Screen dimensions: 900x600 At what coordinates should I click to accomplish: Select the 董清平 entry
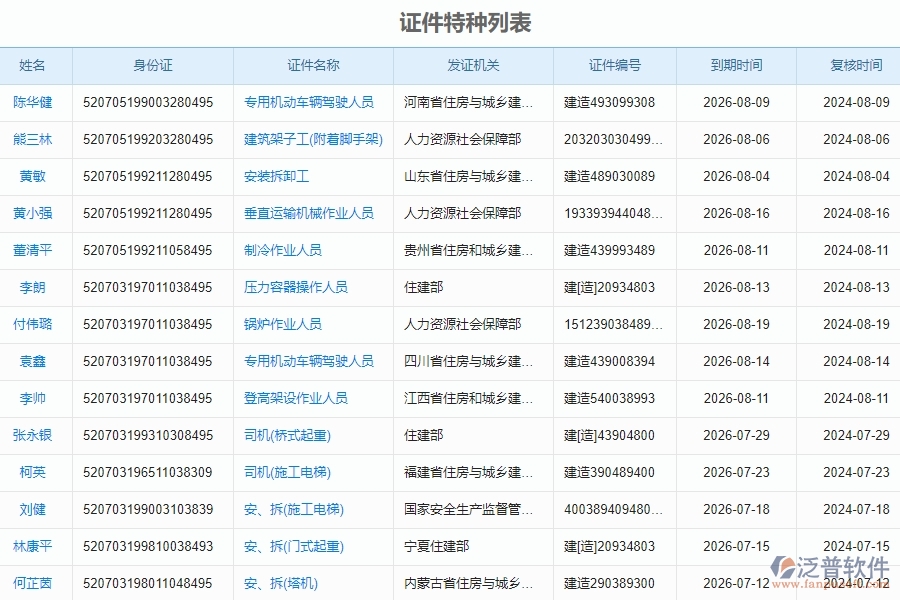click(36, 250)
